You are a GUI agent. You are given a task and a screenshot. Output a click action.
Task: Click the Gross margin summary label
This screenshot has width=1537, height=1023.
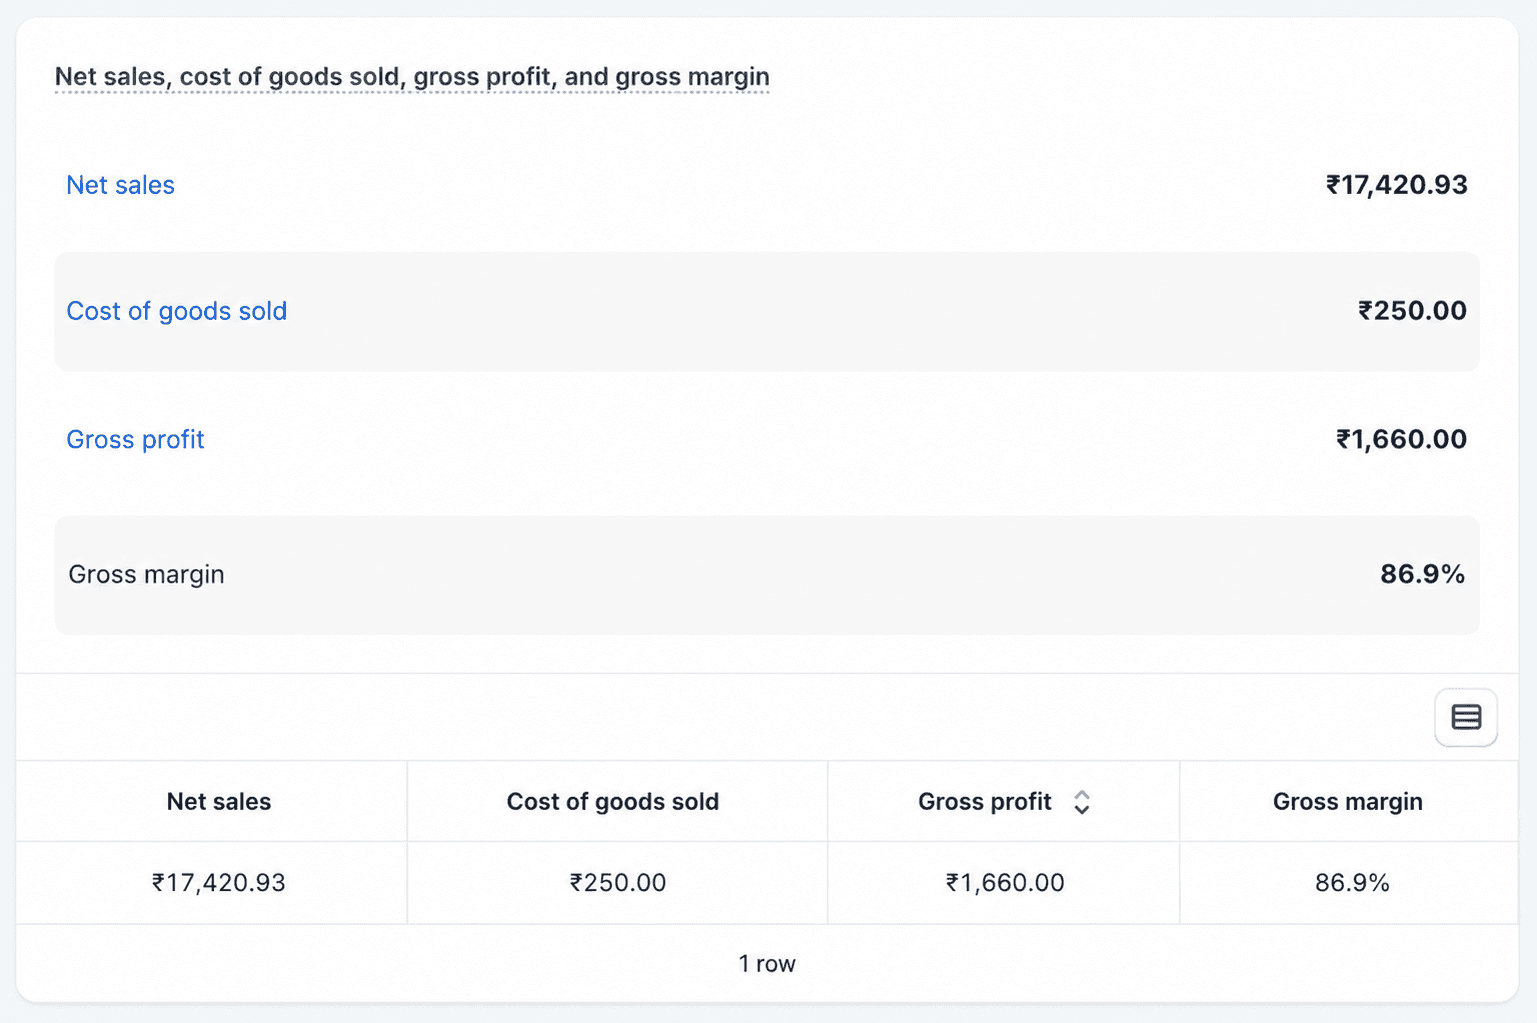coord(146,575)
